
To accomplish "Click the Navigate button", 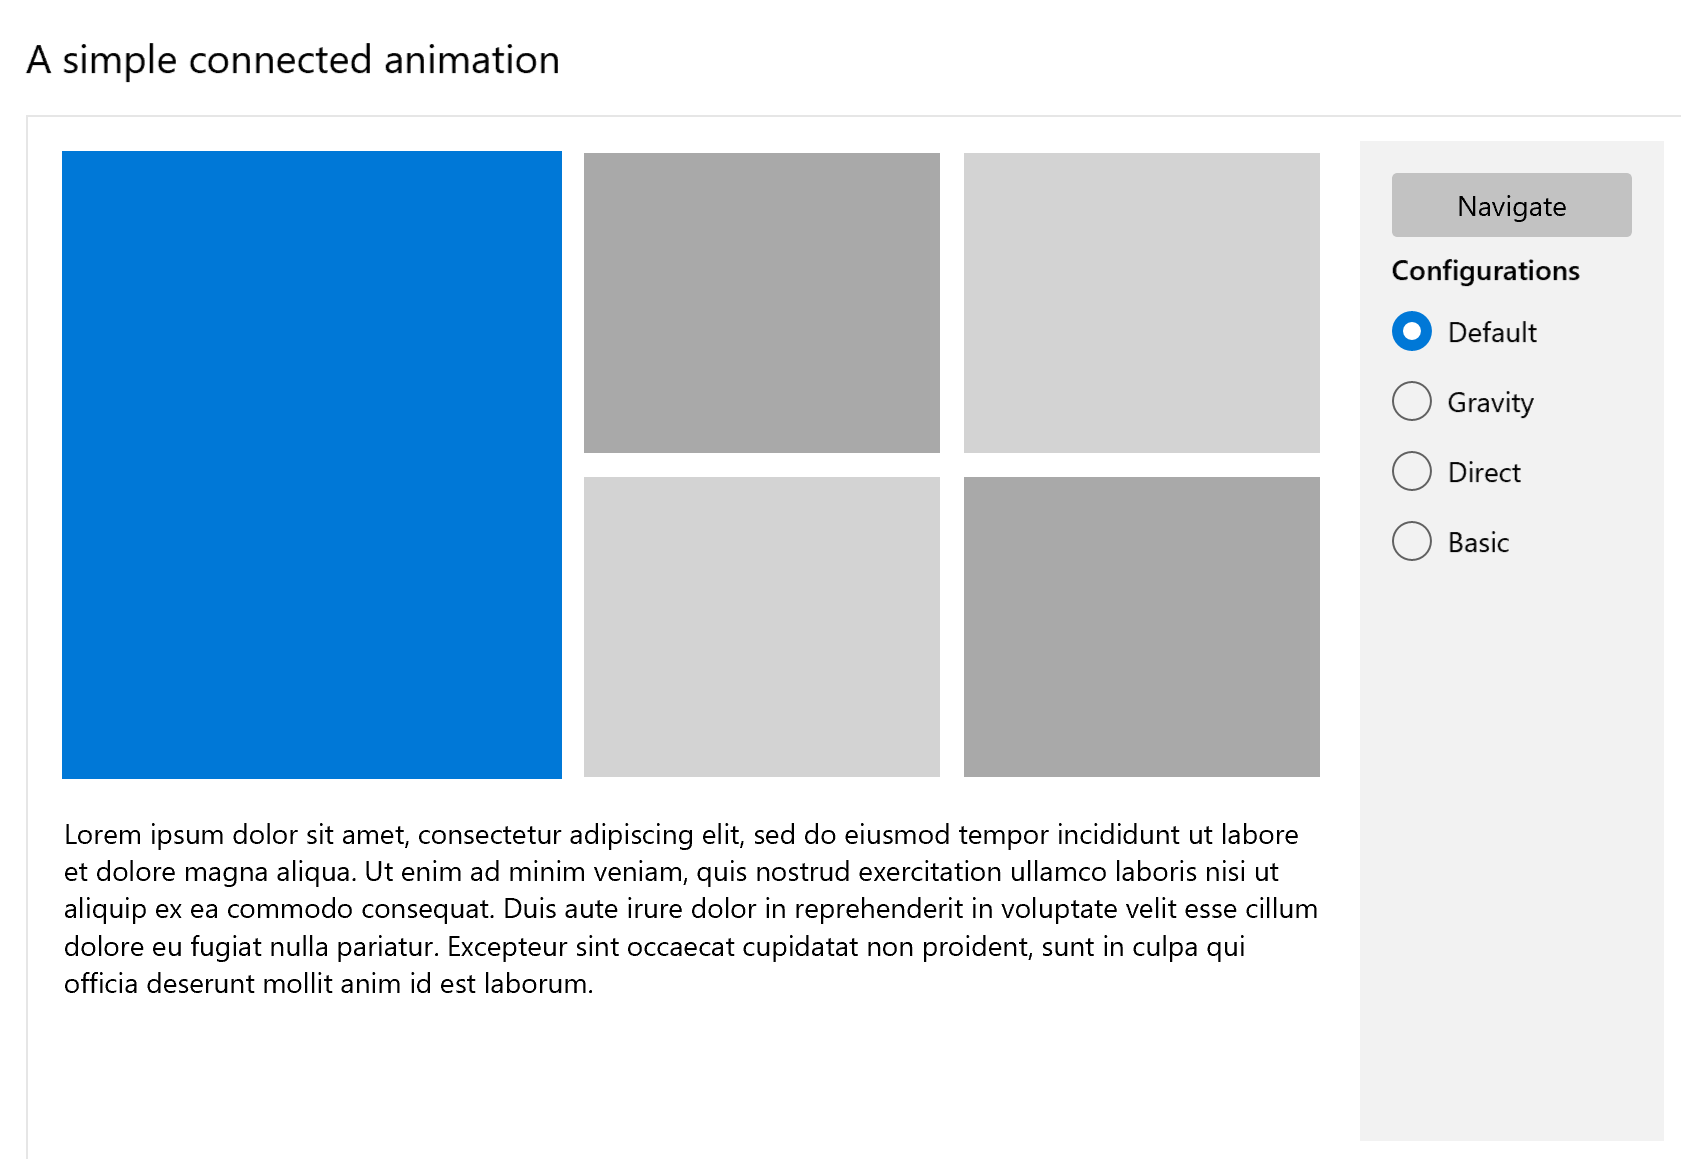I will (x=1511, y=205).
